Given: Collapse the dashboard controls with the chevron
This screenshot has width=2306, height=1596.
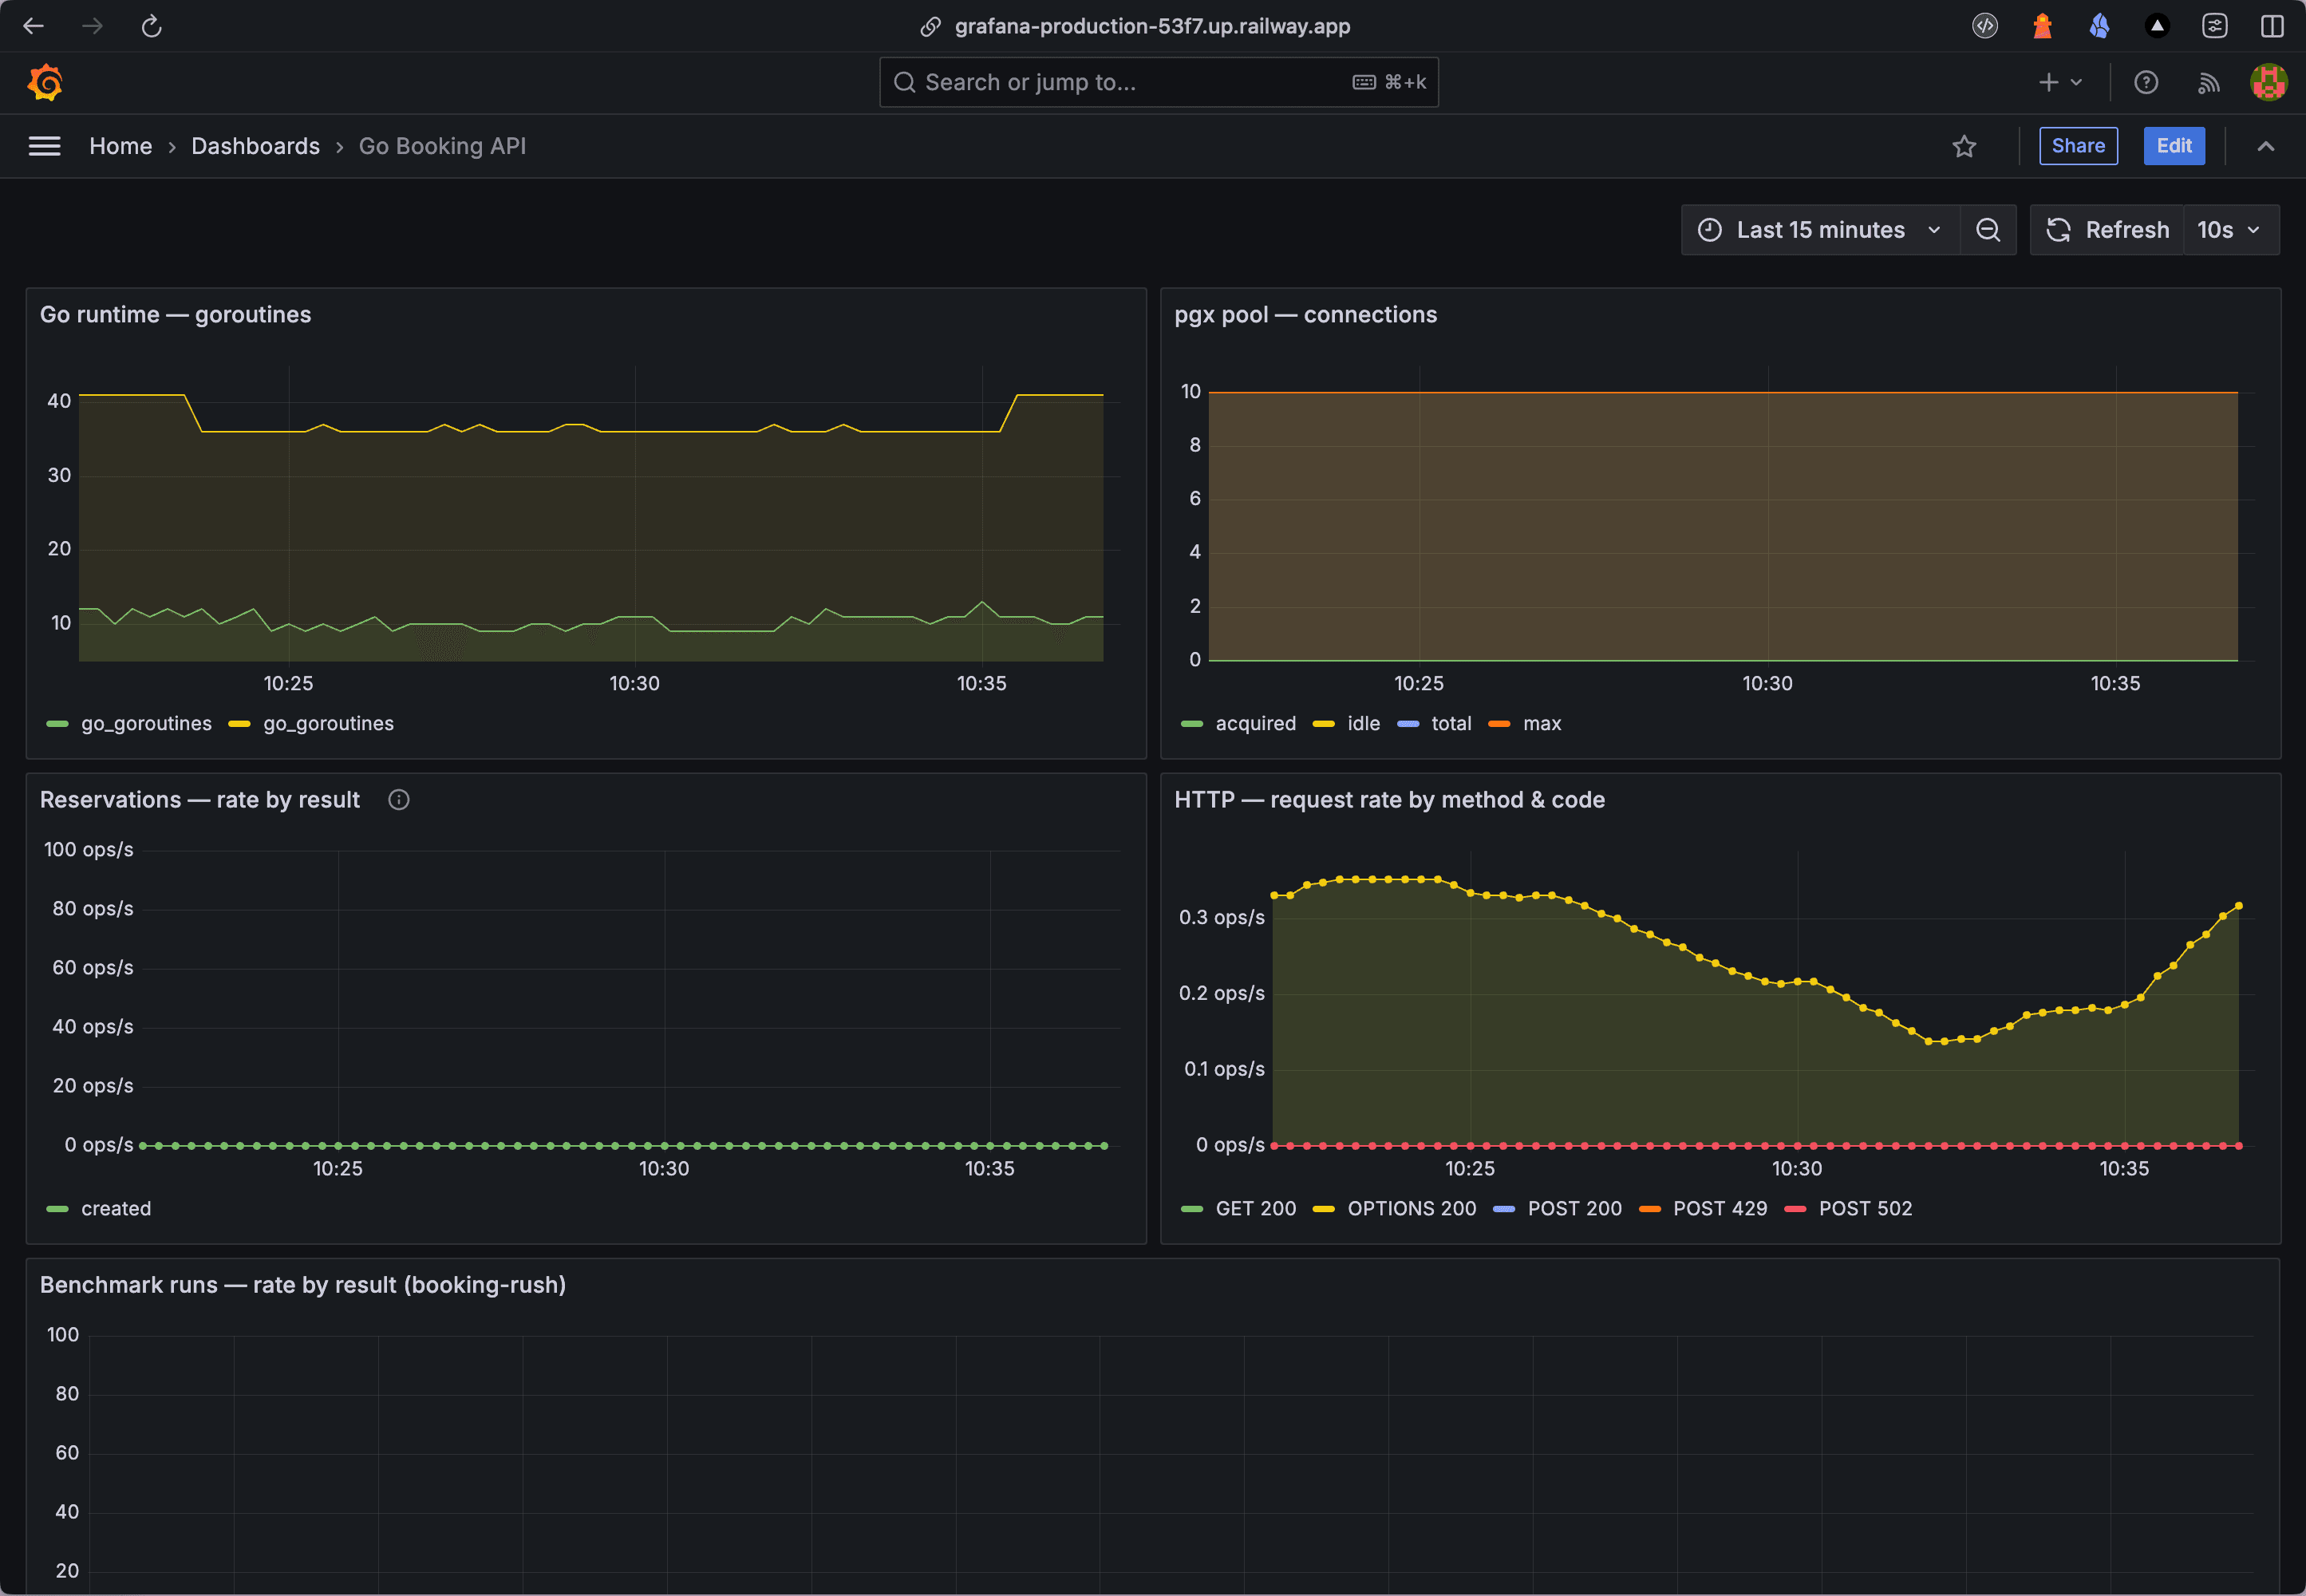Looking at the screenshot, I should pos(2265,146).
